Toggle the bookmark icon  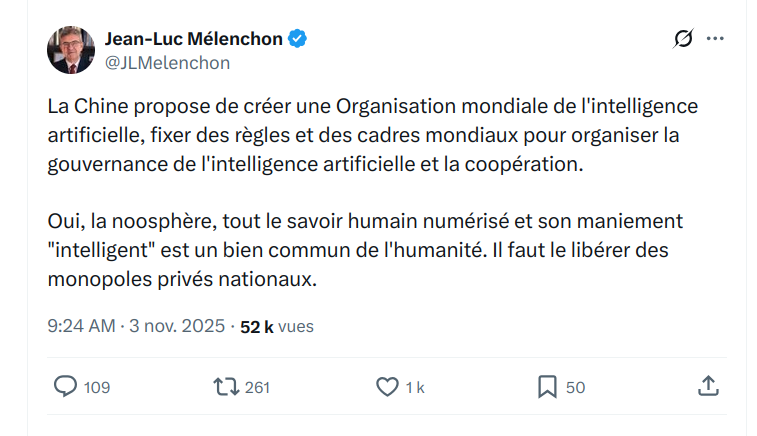tap(547, 387)
